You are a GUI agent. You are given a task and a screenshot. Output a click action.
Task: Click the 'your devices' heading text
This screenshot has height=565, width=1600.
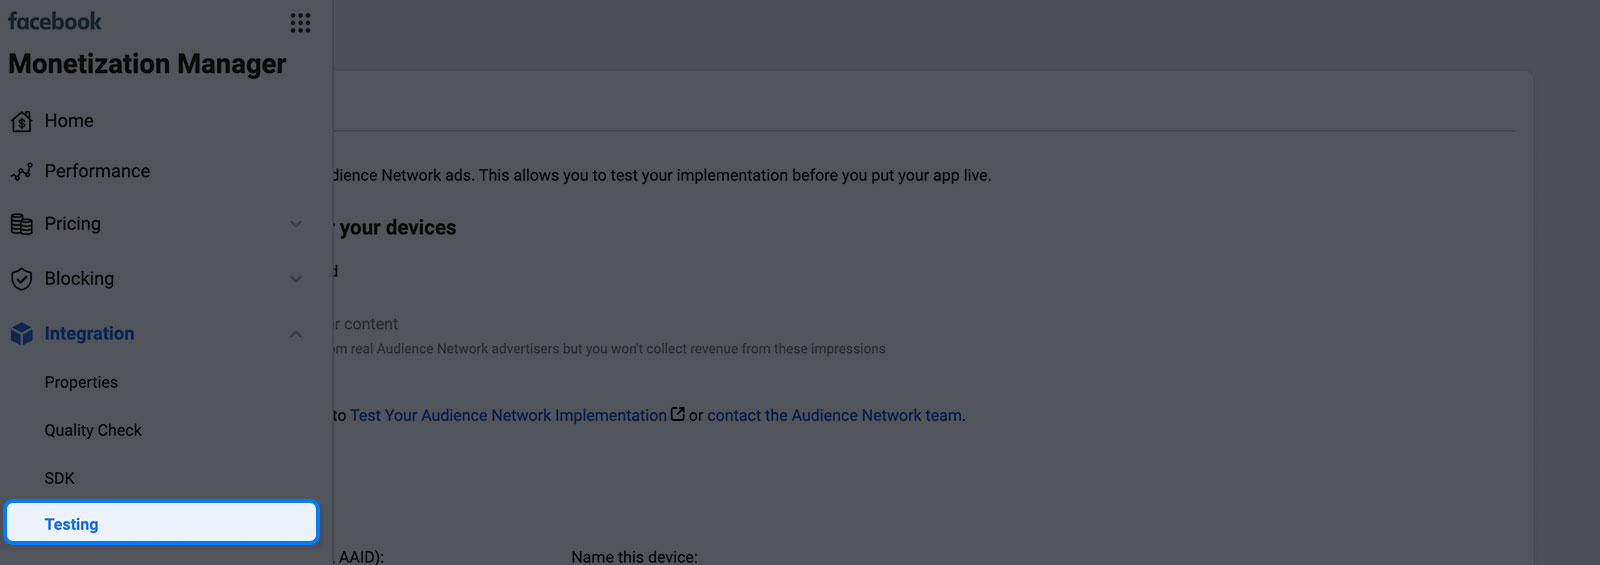398,228
